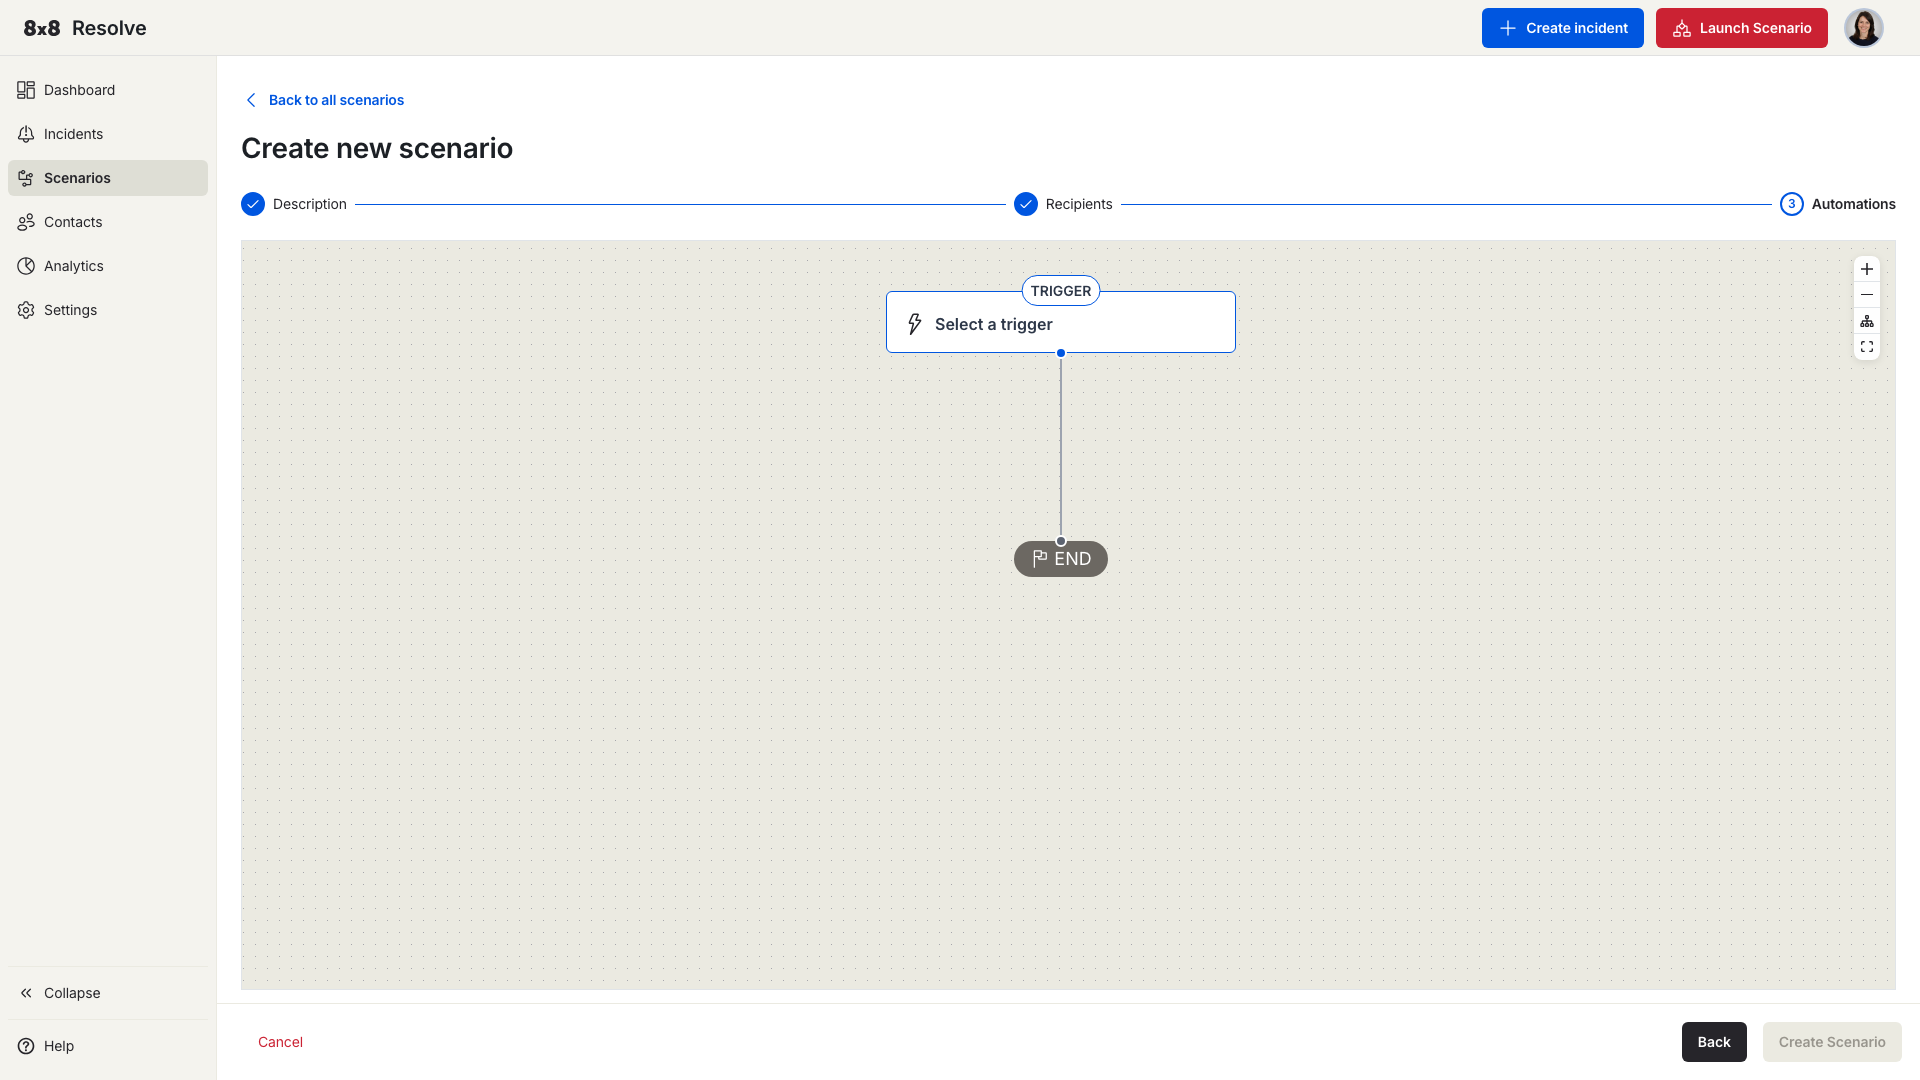Select Scenarios in the sidebar

[x=108, y=178]
